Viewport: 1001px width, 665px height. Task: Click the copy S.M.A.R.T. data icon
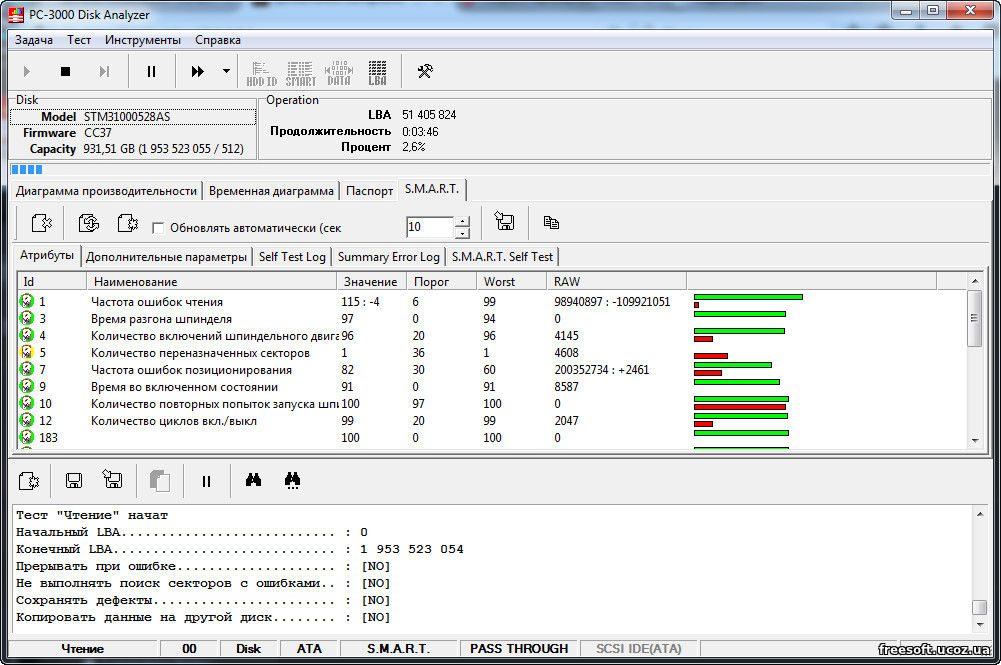coord(551,222)
